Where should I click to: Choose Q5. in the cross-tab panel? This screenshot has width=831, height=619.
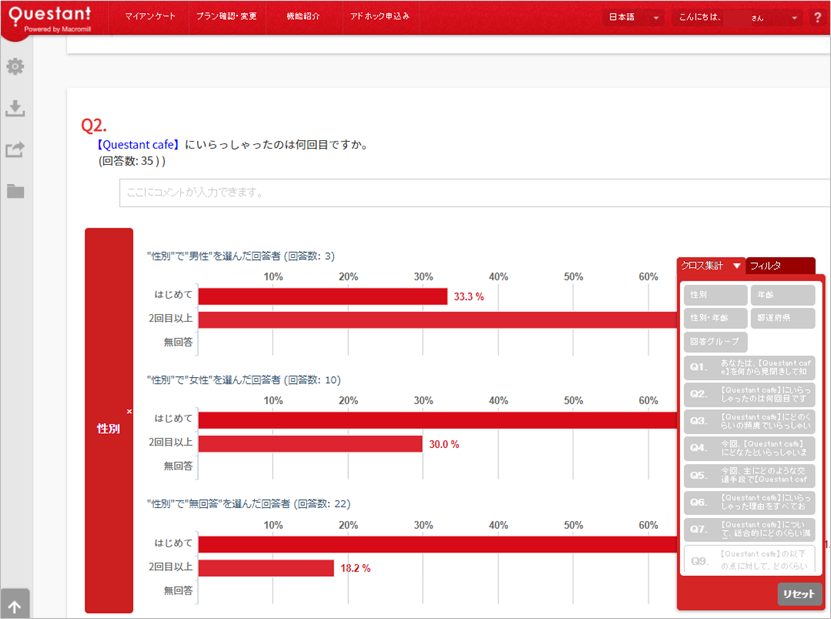[749, 475]
